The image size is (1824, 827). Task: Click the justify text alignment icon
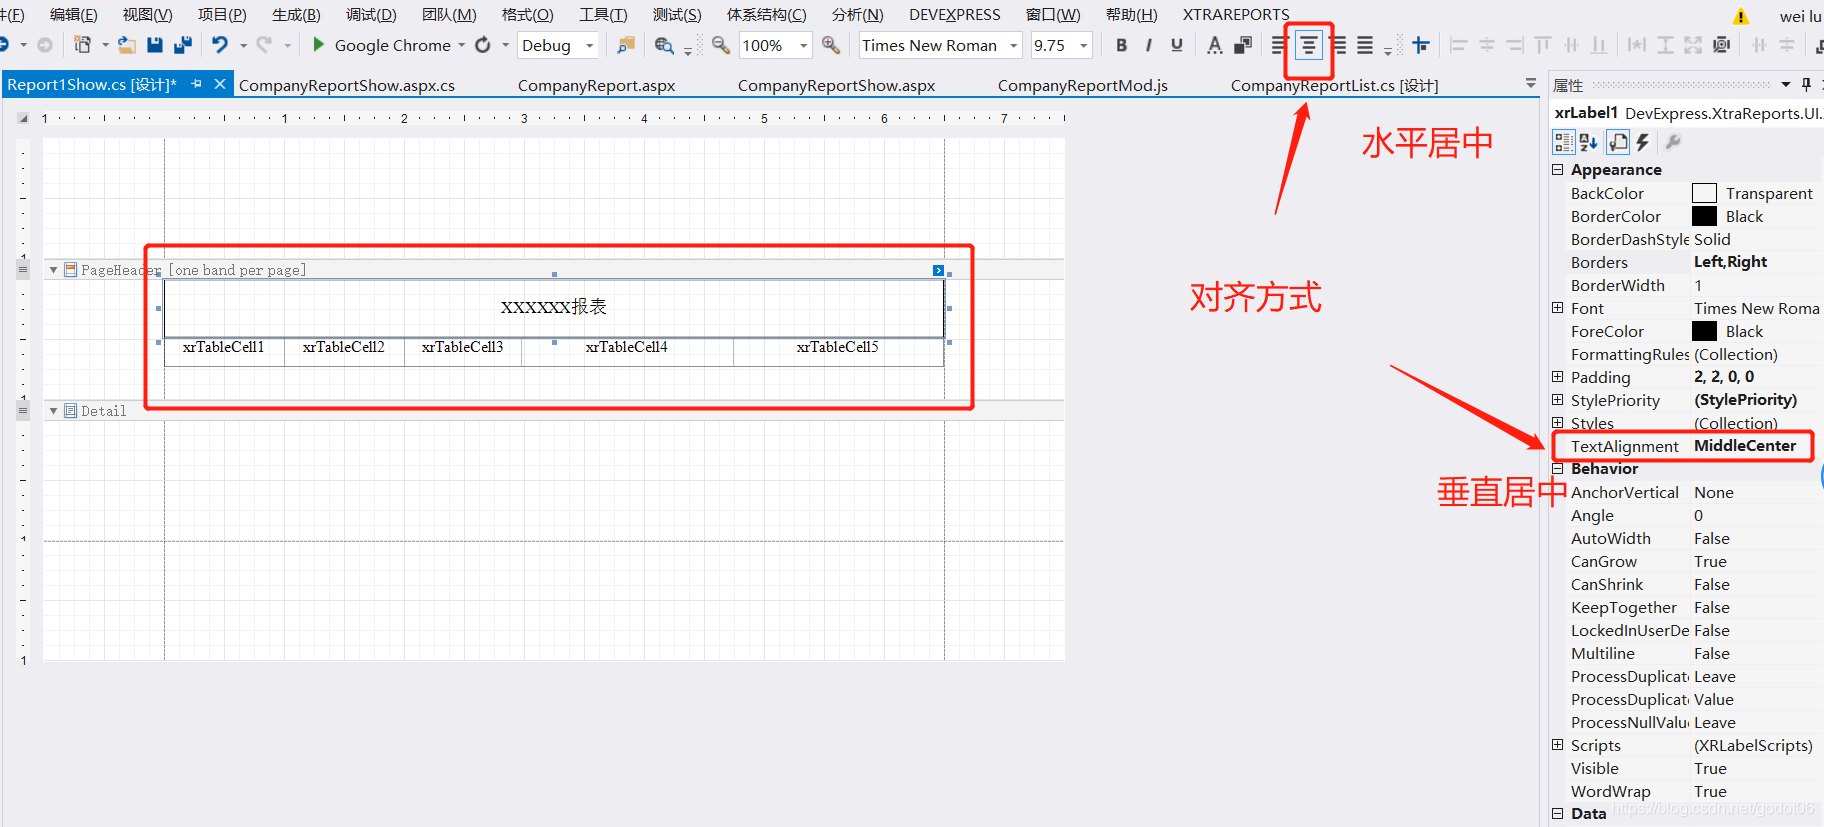click(1365, 46)
